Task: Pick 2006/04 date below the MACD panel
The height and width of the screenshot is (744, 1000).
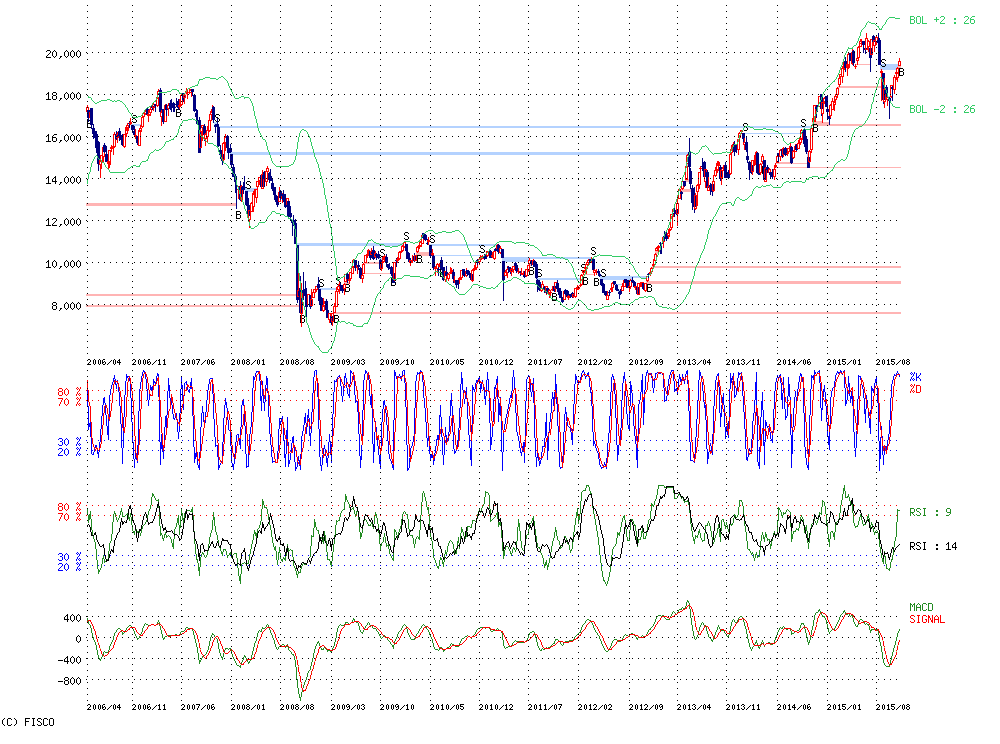Action: tap(105, 707)
